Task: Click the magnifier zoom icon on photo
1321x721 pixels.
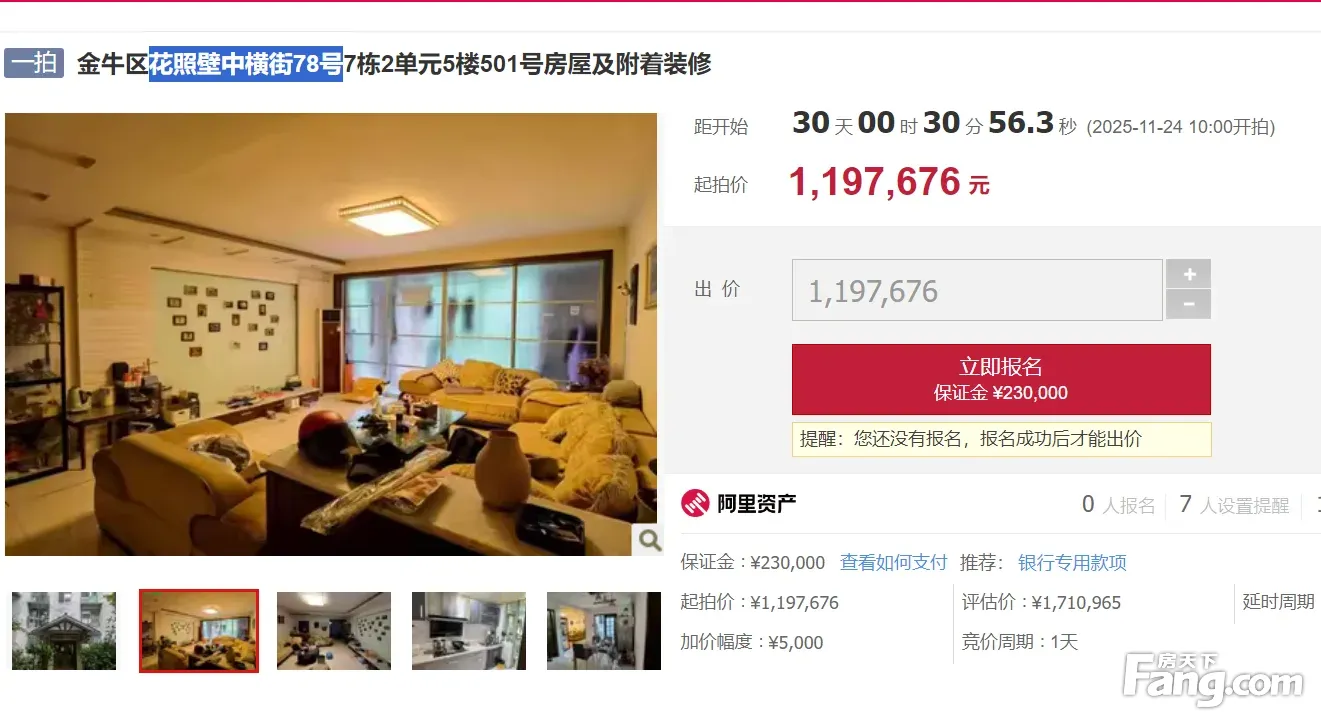Action: (x=647, y=540)
